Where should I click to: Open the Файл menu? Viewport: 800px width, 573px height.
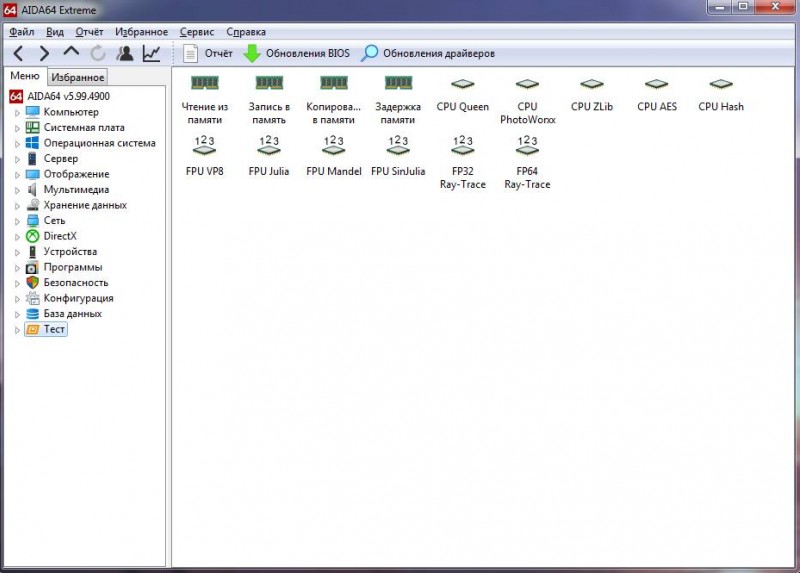coord(21,32)
